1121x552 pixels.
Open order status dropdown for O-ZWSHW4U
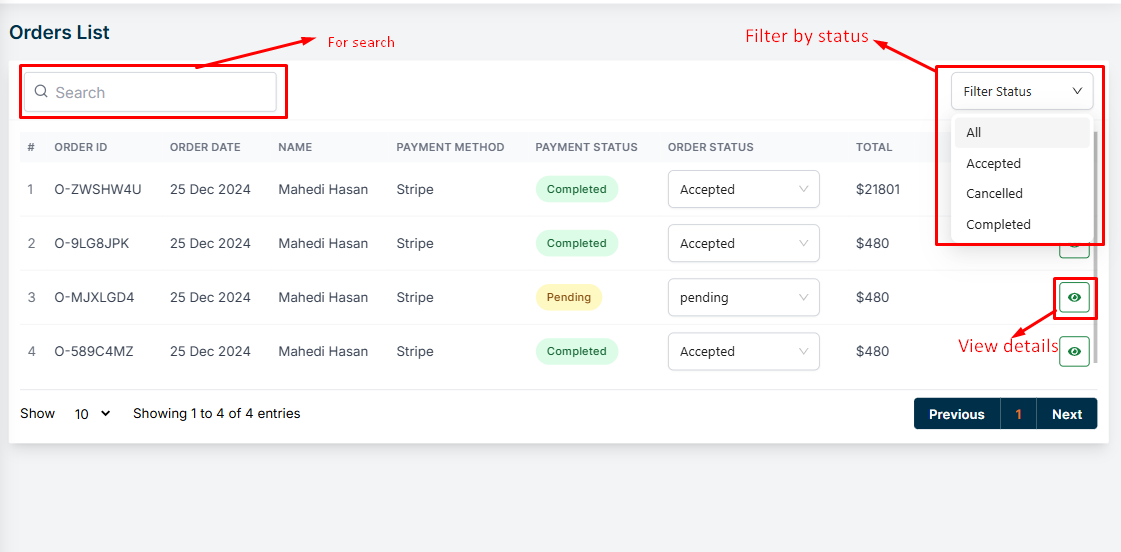pos(743,189)
